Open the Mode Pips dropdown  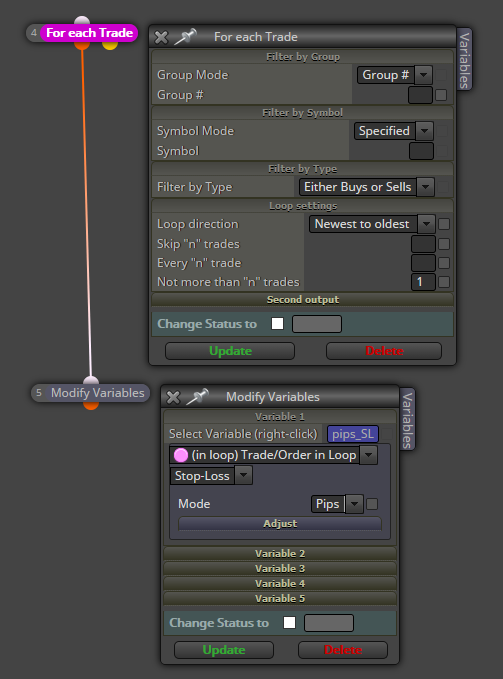coord(355,504)
